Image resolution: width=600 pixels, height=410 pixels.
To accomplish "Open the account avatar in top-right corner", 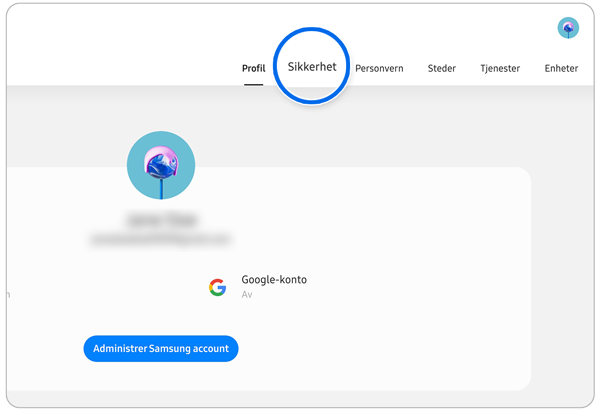I will (x=568, y=28).
